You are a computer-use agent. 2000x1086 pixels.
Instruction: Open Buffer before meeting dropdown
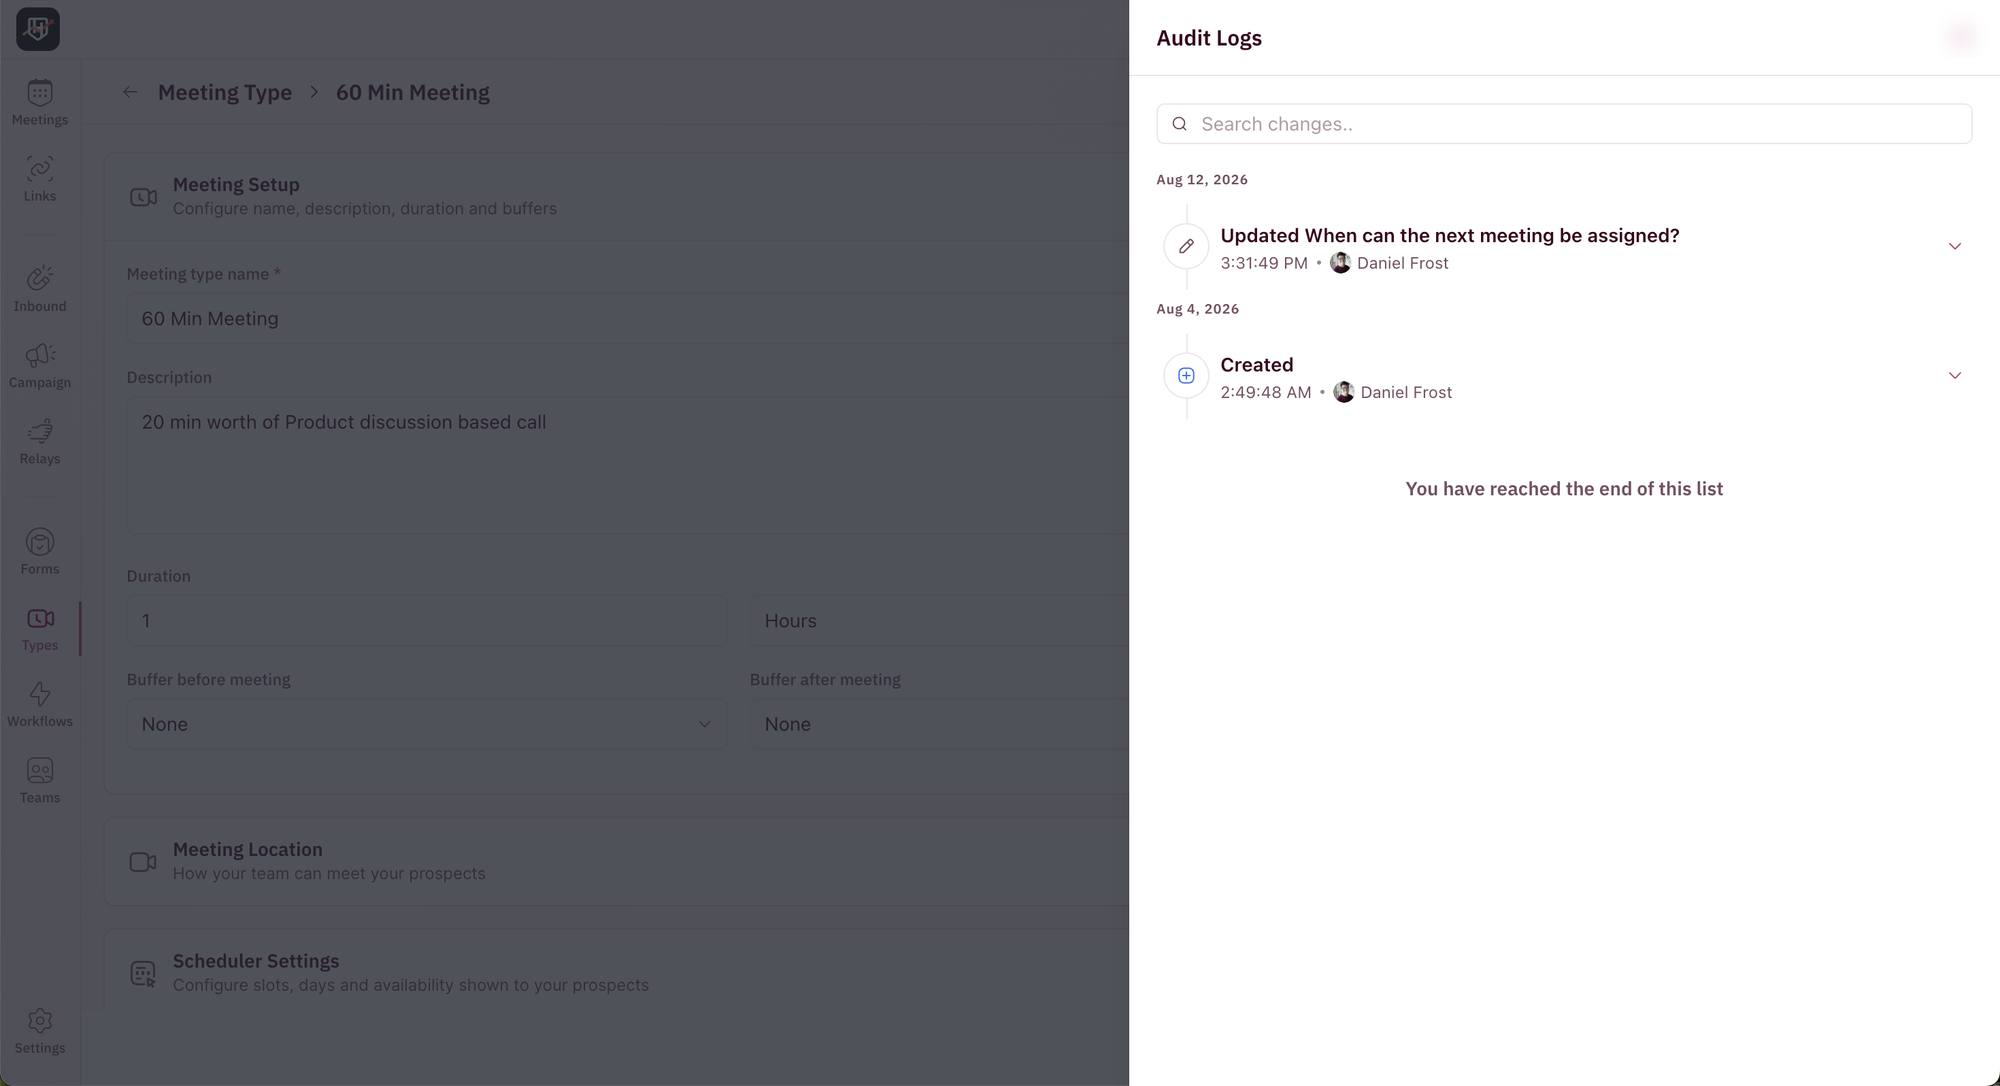427,724
